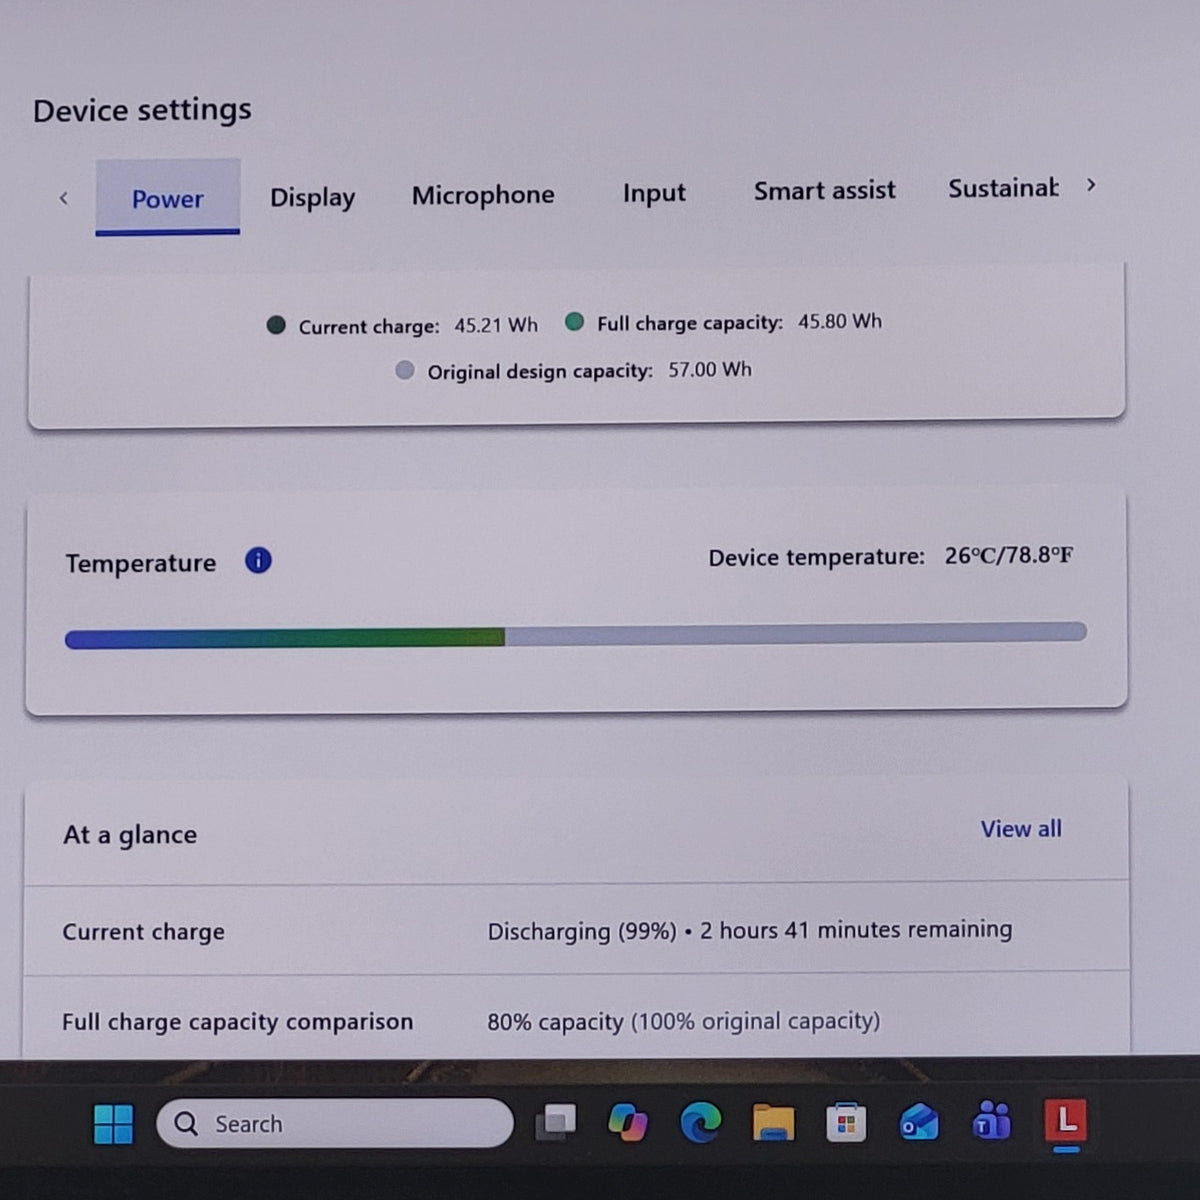Open the Sustainability tab

pyautogui.click(x=1003, y=188)
